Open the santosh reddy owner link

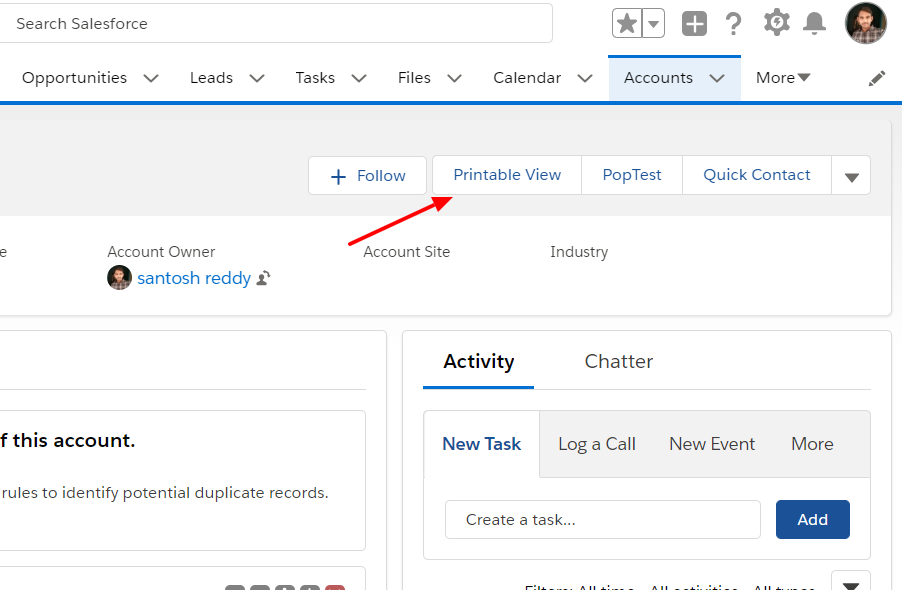[194, 278]
